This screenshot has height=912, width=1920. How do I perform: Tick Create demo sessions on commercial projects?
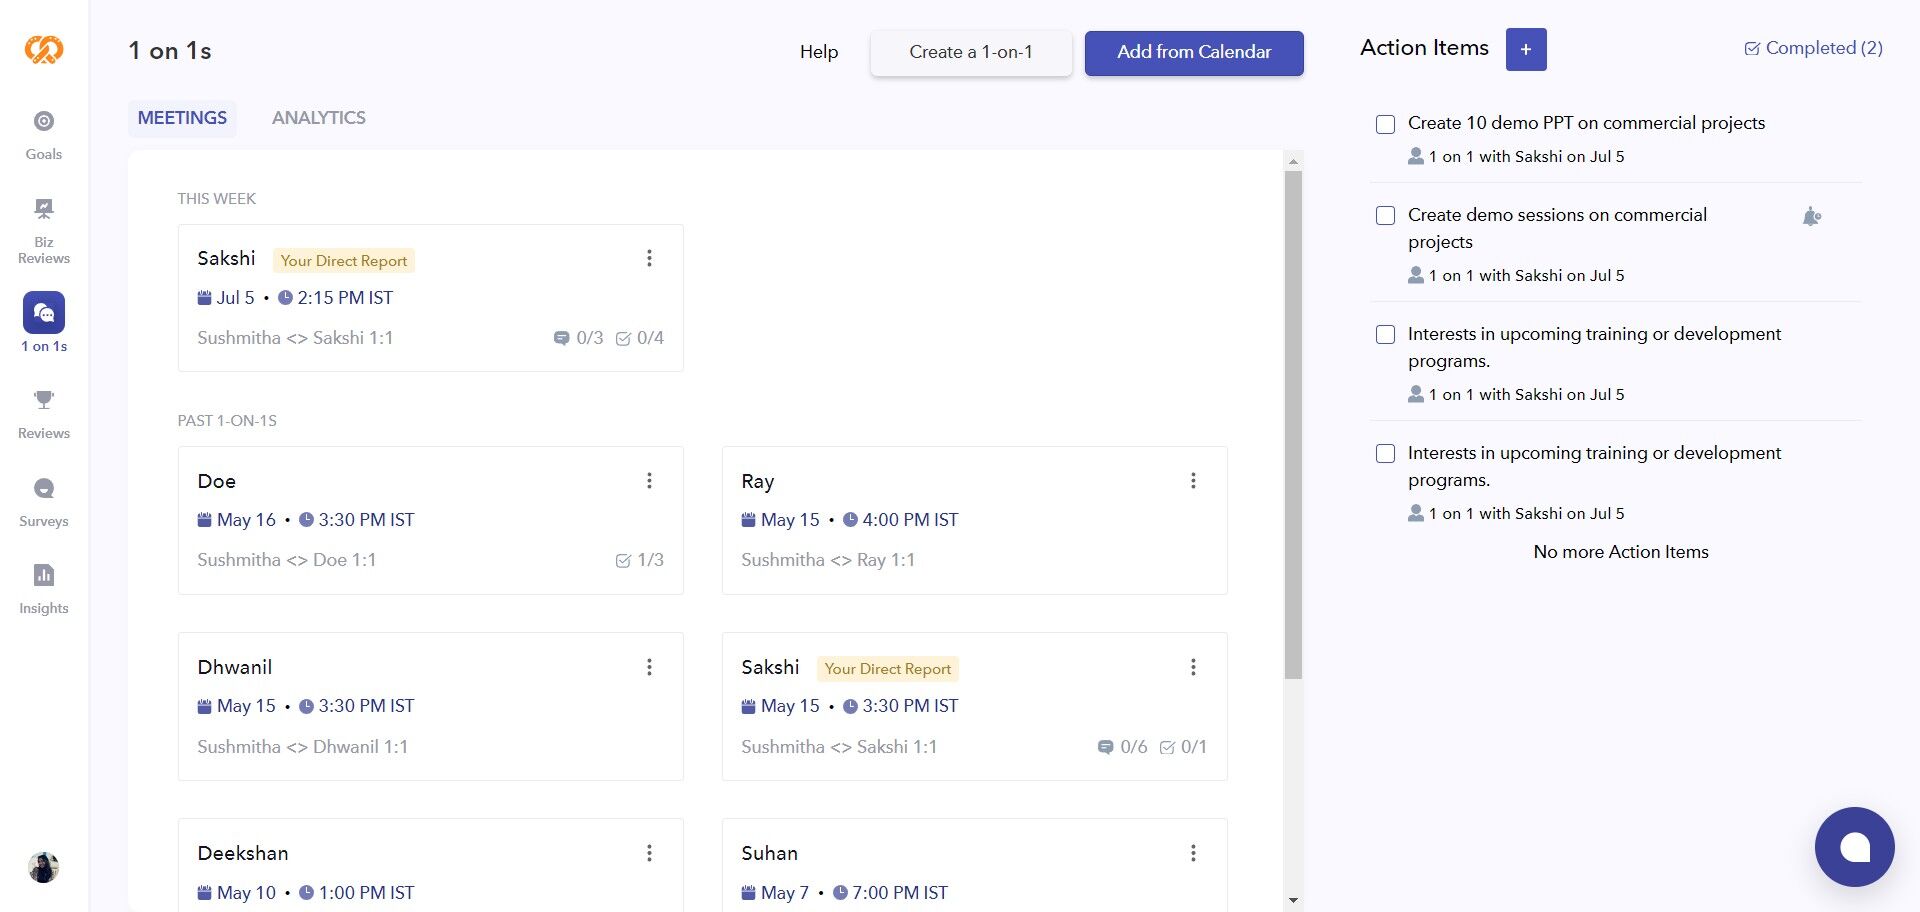[1385, 216]
